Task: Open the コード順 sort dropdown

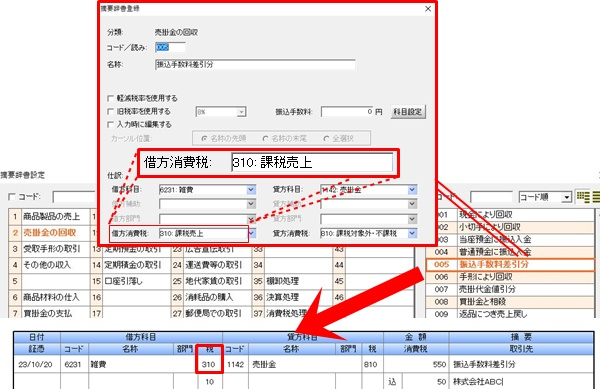Action: point(566,197)
